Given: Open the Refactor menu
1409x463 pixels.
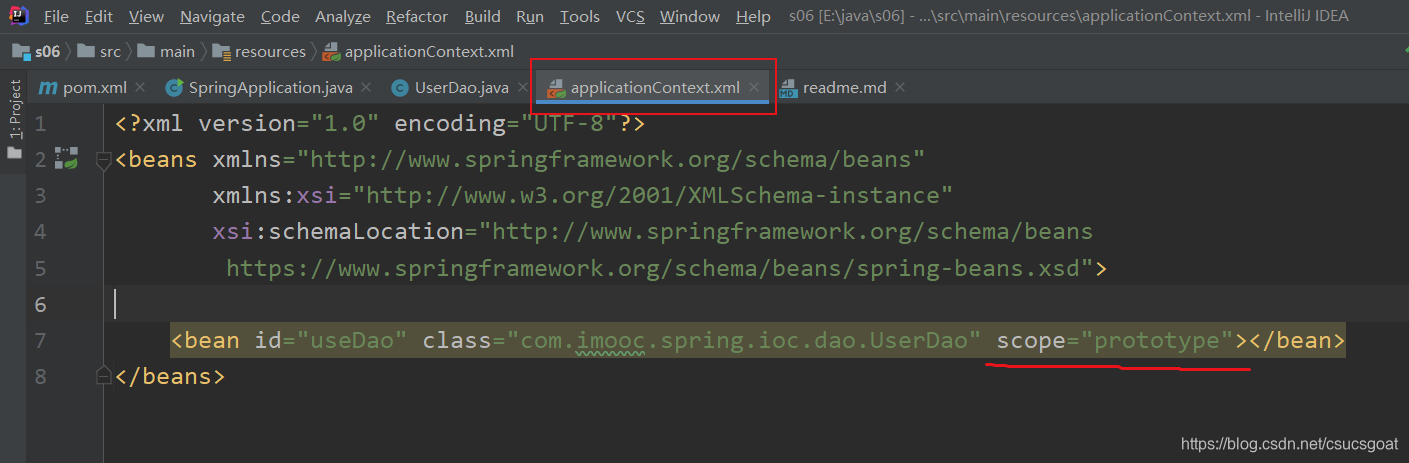Looking at the screenshot, I should pyautogui.click(x=417, y=16).
